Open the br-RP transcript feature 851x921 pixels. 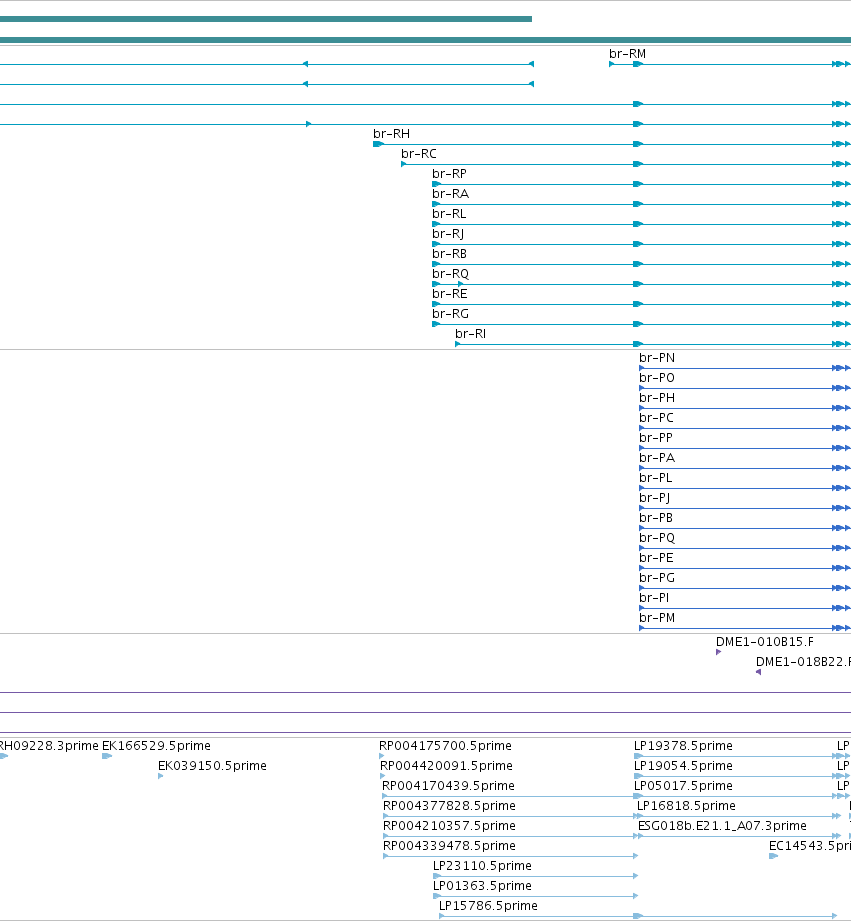pos(641,184)
